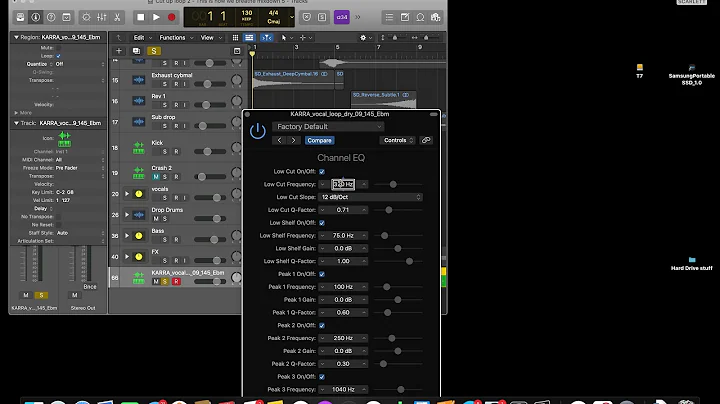The height and width of the screenshot is (404, 720).
Task: Click the red Record transport button
Action: pos(172,17)
